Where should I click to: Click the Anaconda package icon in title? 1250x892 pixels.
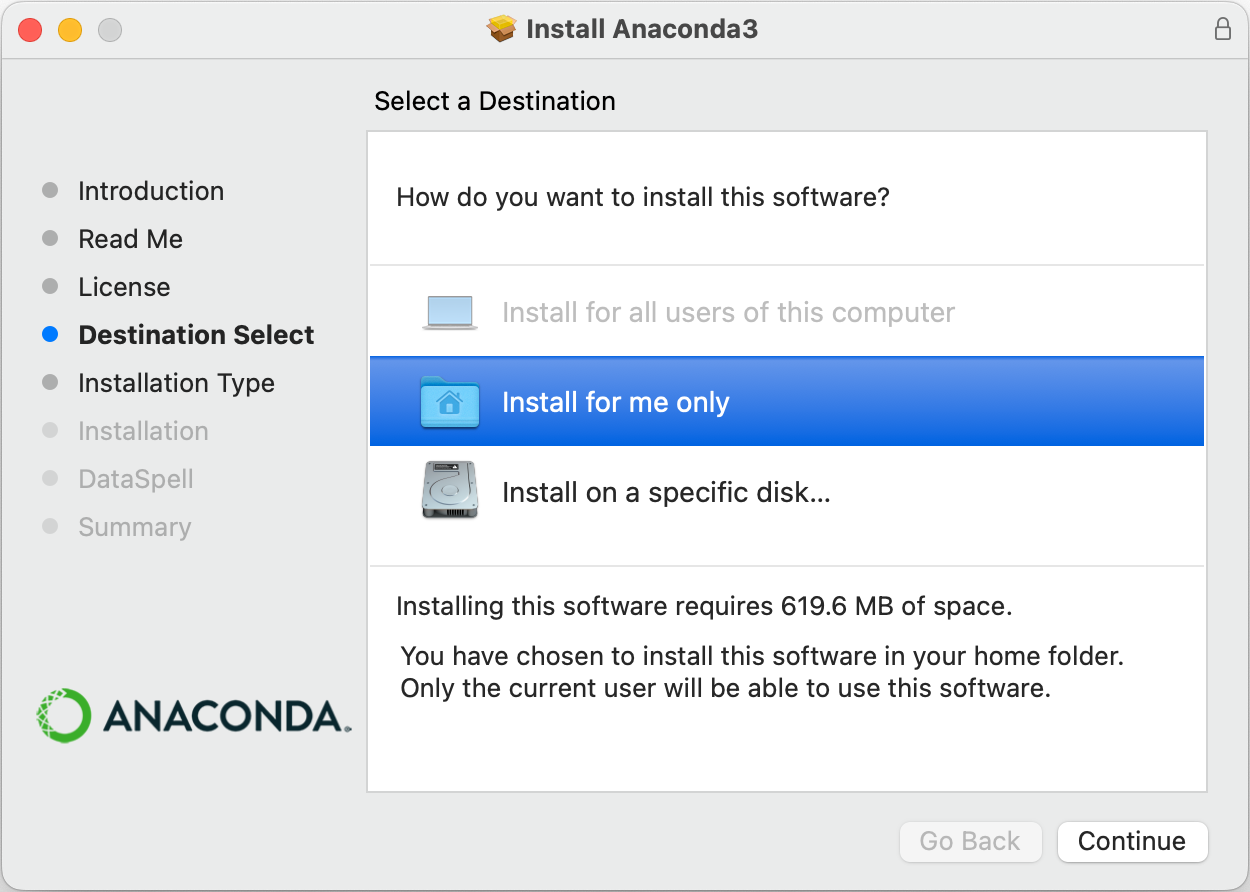click(x=501, y=29)
